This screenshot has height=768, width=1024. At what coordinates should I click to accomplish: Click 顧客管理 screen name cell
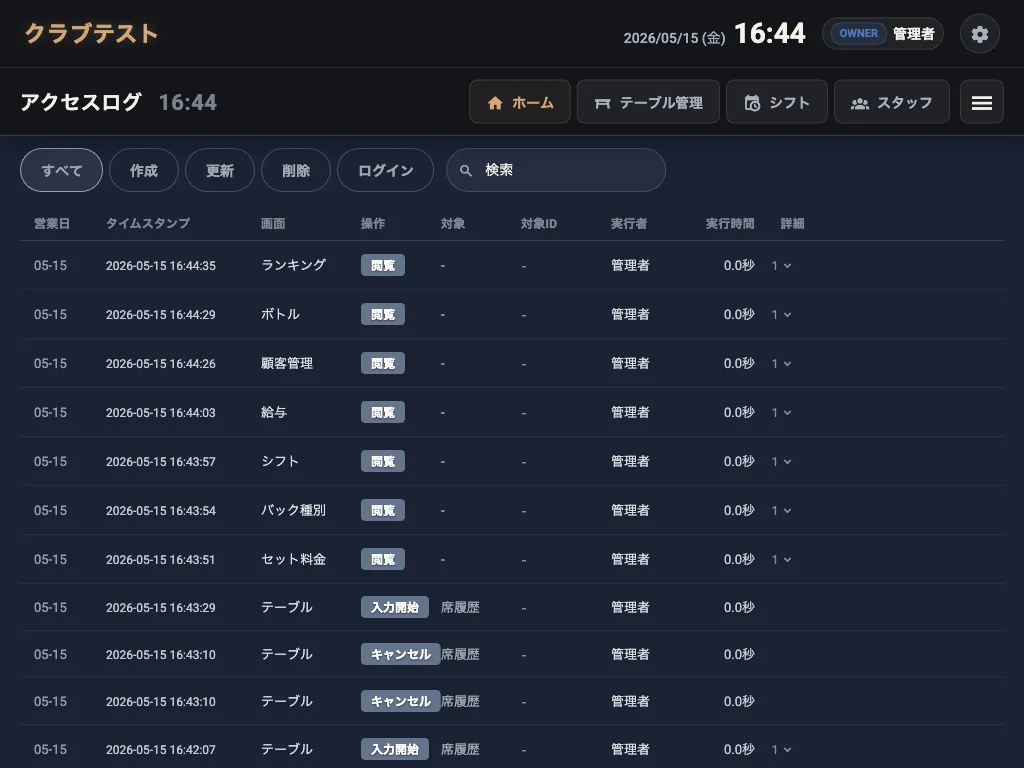tap(287, 363)
